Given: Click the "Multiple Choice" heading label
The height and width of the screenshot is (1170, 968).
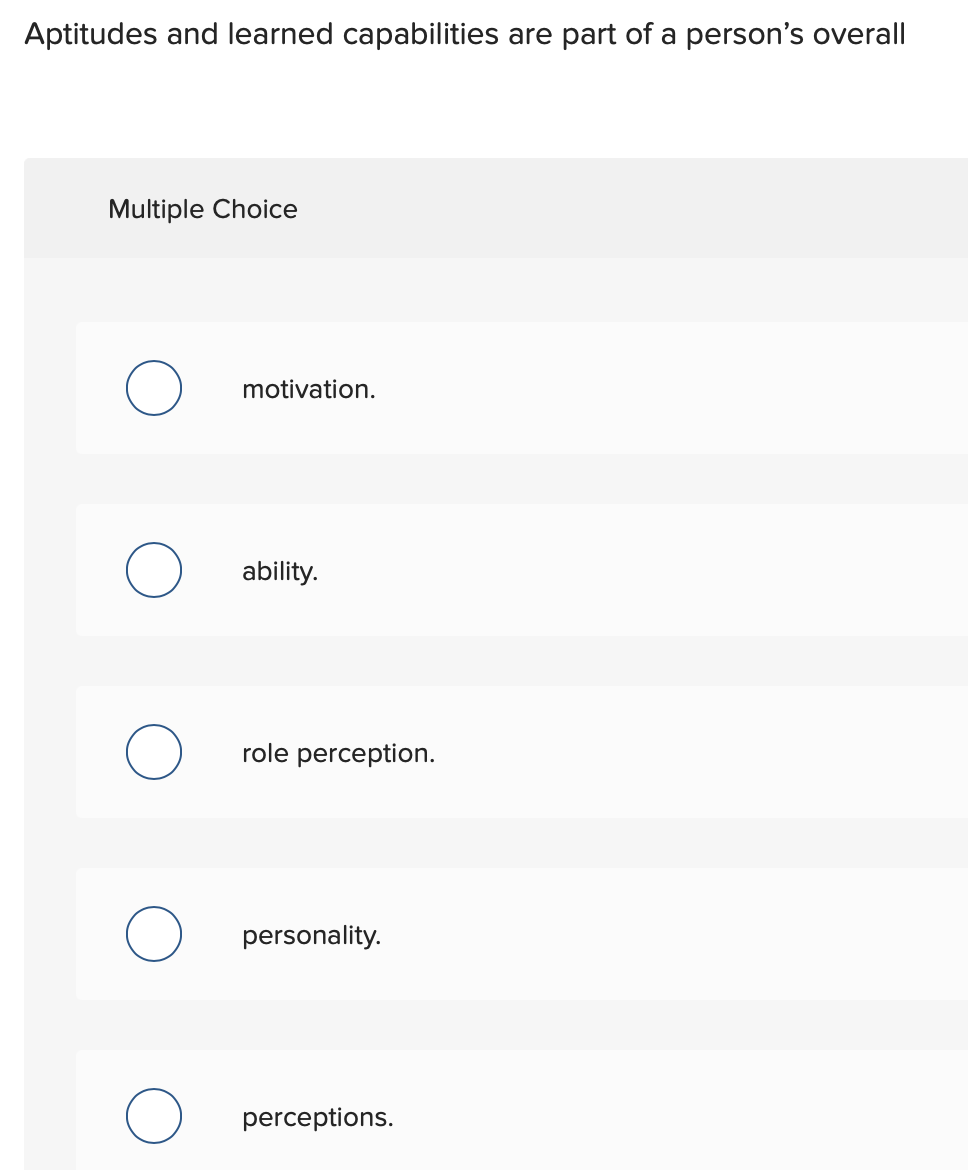Looking at the screenshot, I should [203, 209].
